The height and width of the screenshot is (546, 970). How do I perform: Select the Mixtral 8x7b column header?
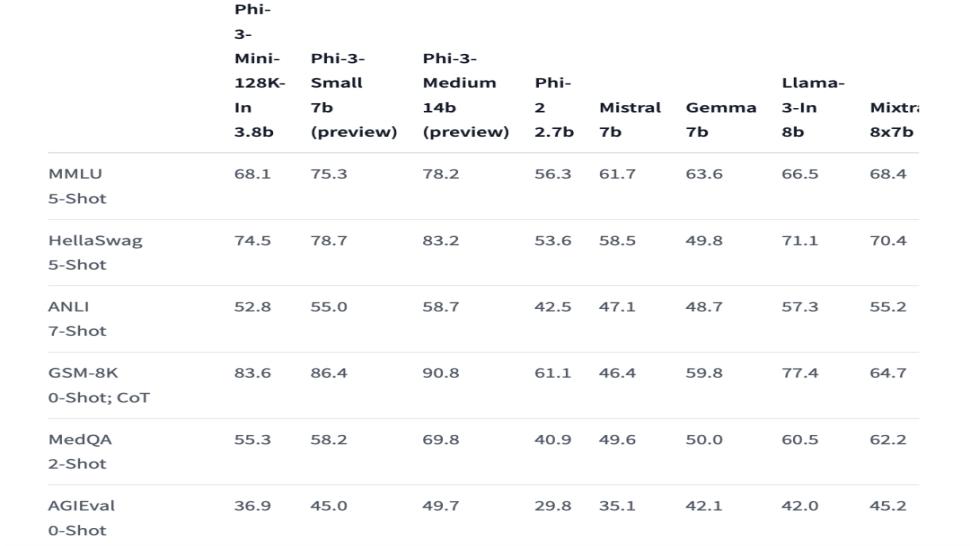pyautogui.click(x=893, y=119)
